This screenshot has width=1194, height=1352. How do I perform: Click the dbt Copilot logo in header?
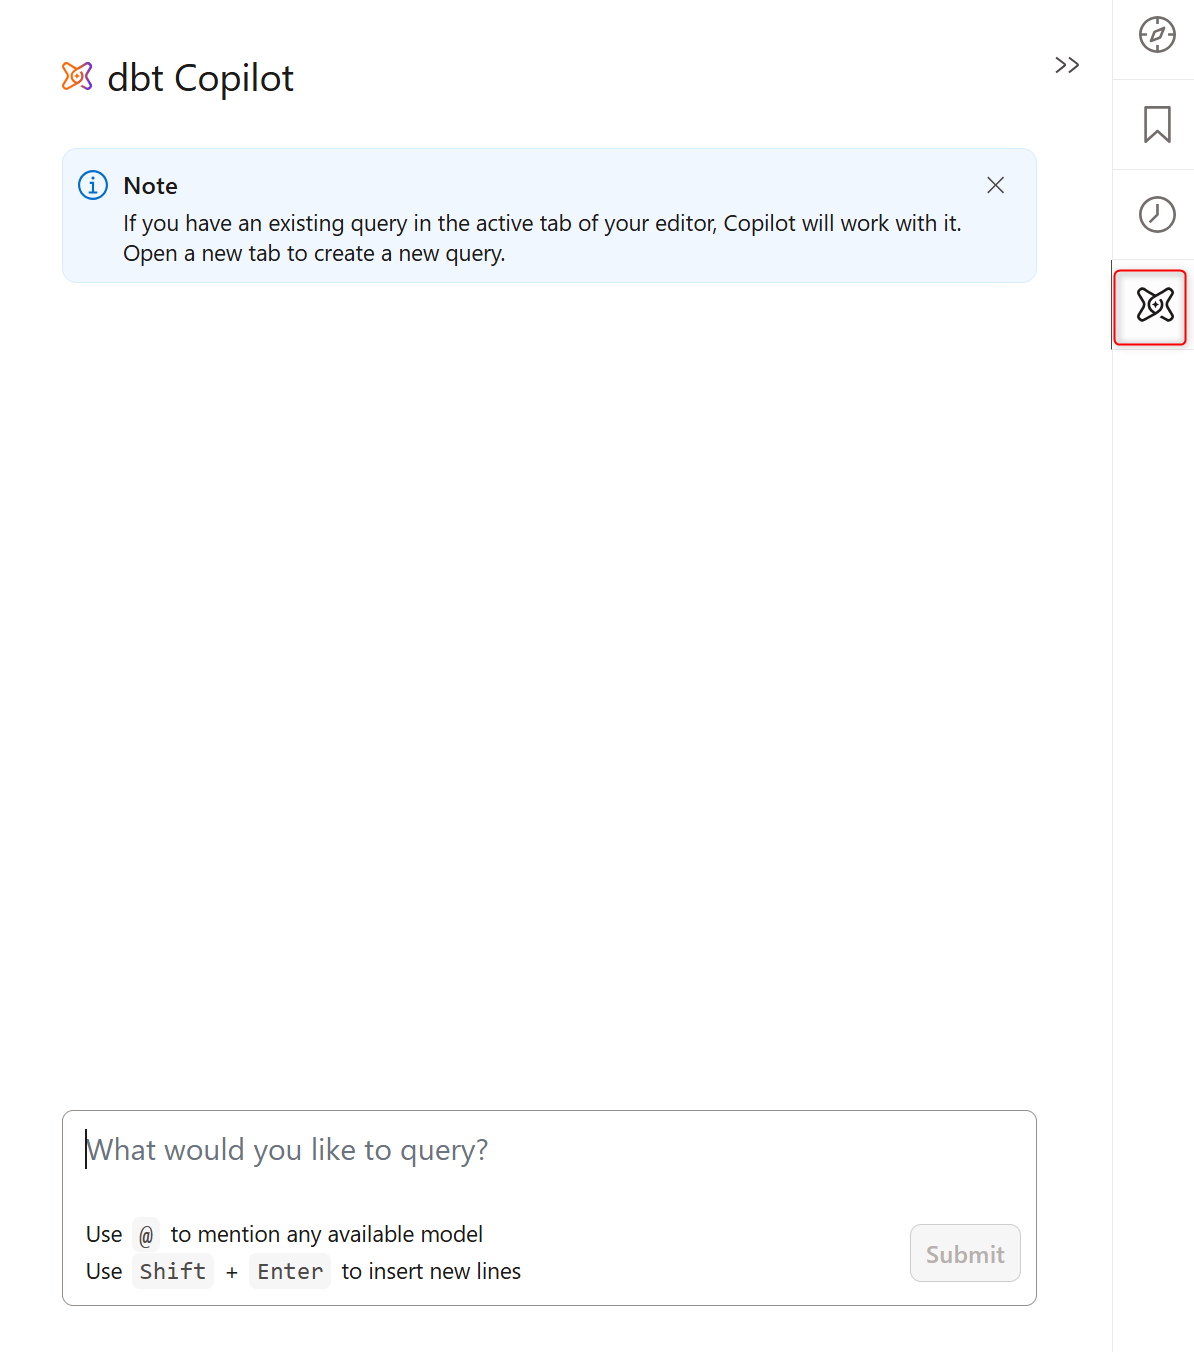(x=77, y=76)
